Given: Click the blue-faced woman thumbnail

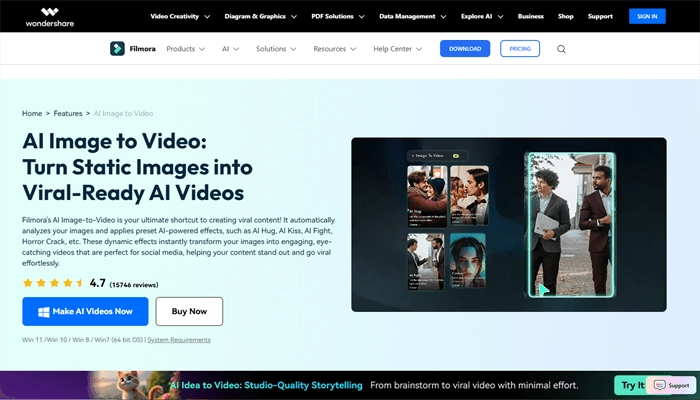Looking at the screenshot, I should coord(468,261).
